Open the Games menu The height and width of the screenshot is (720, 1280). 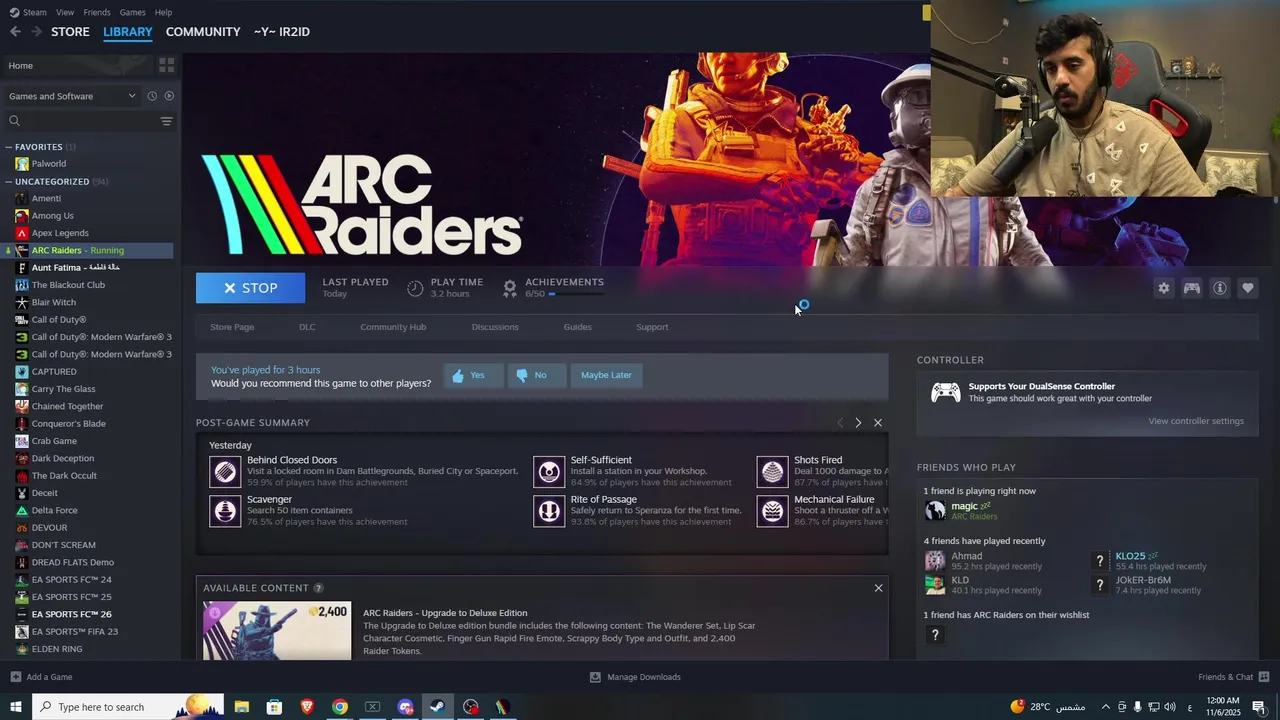coord(132,12)
